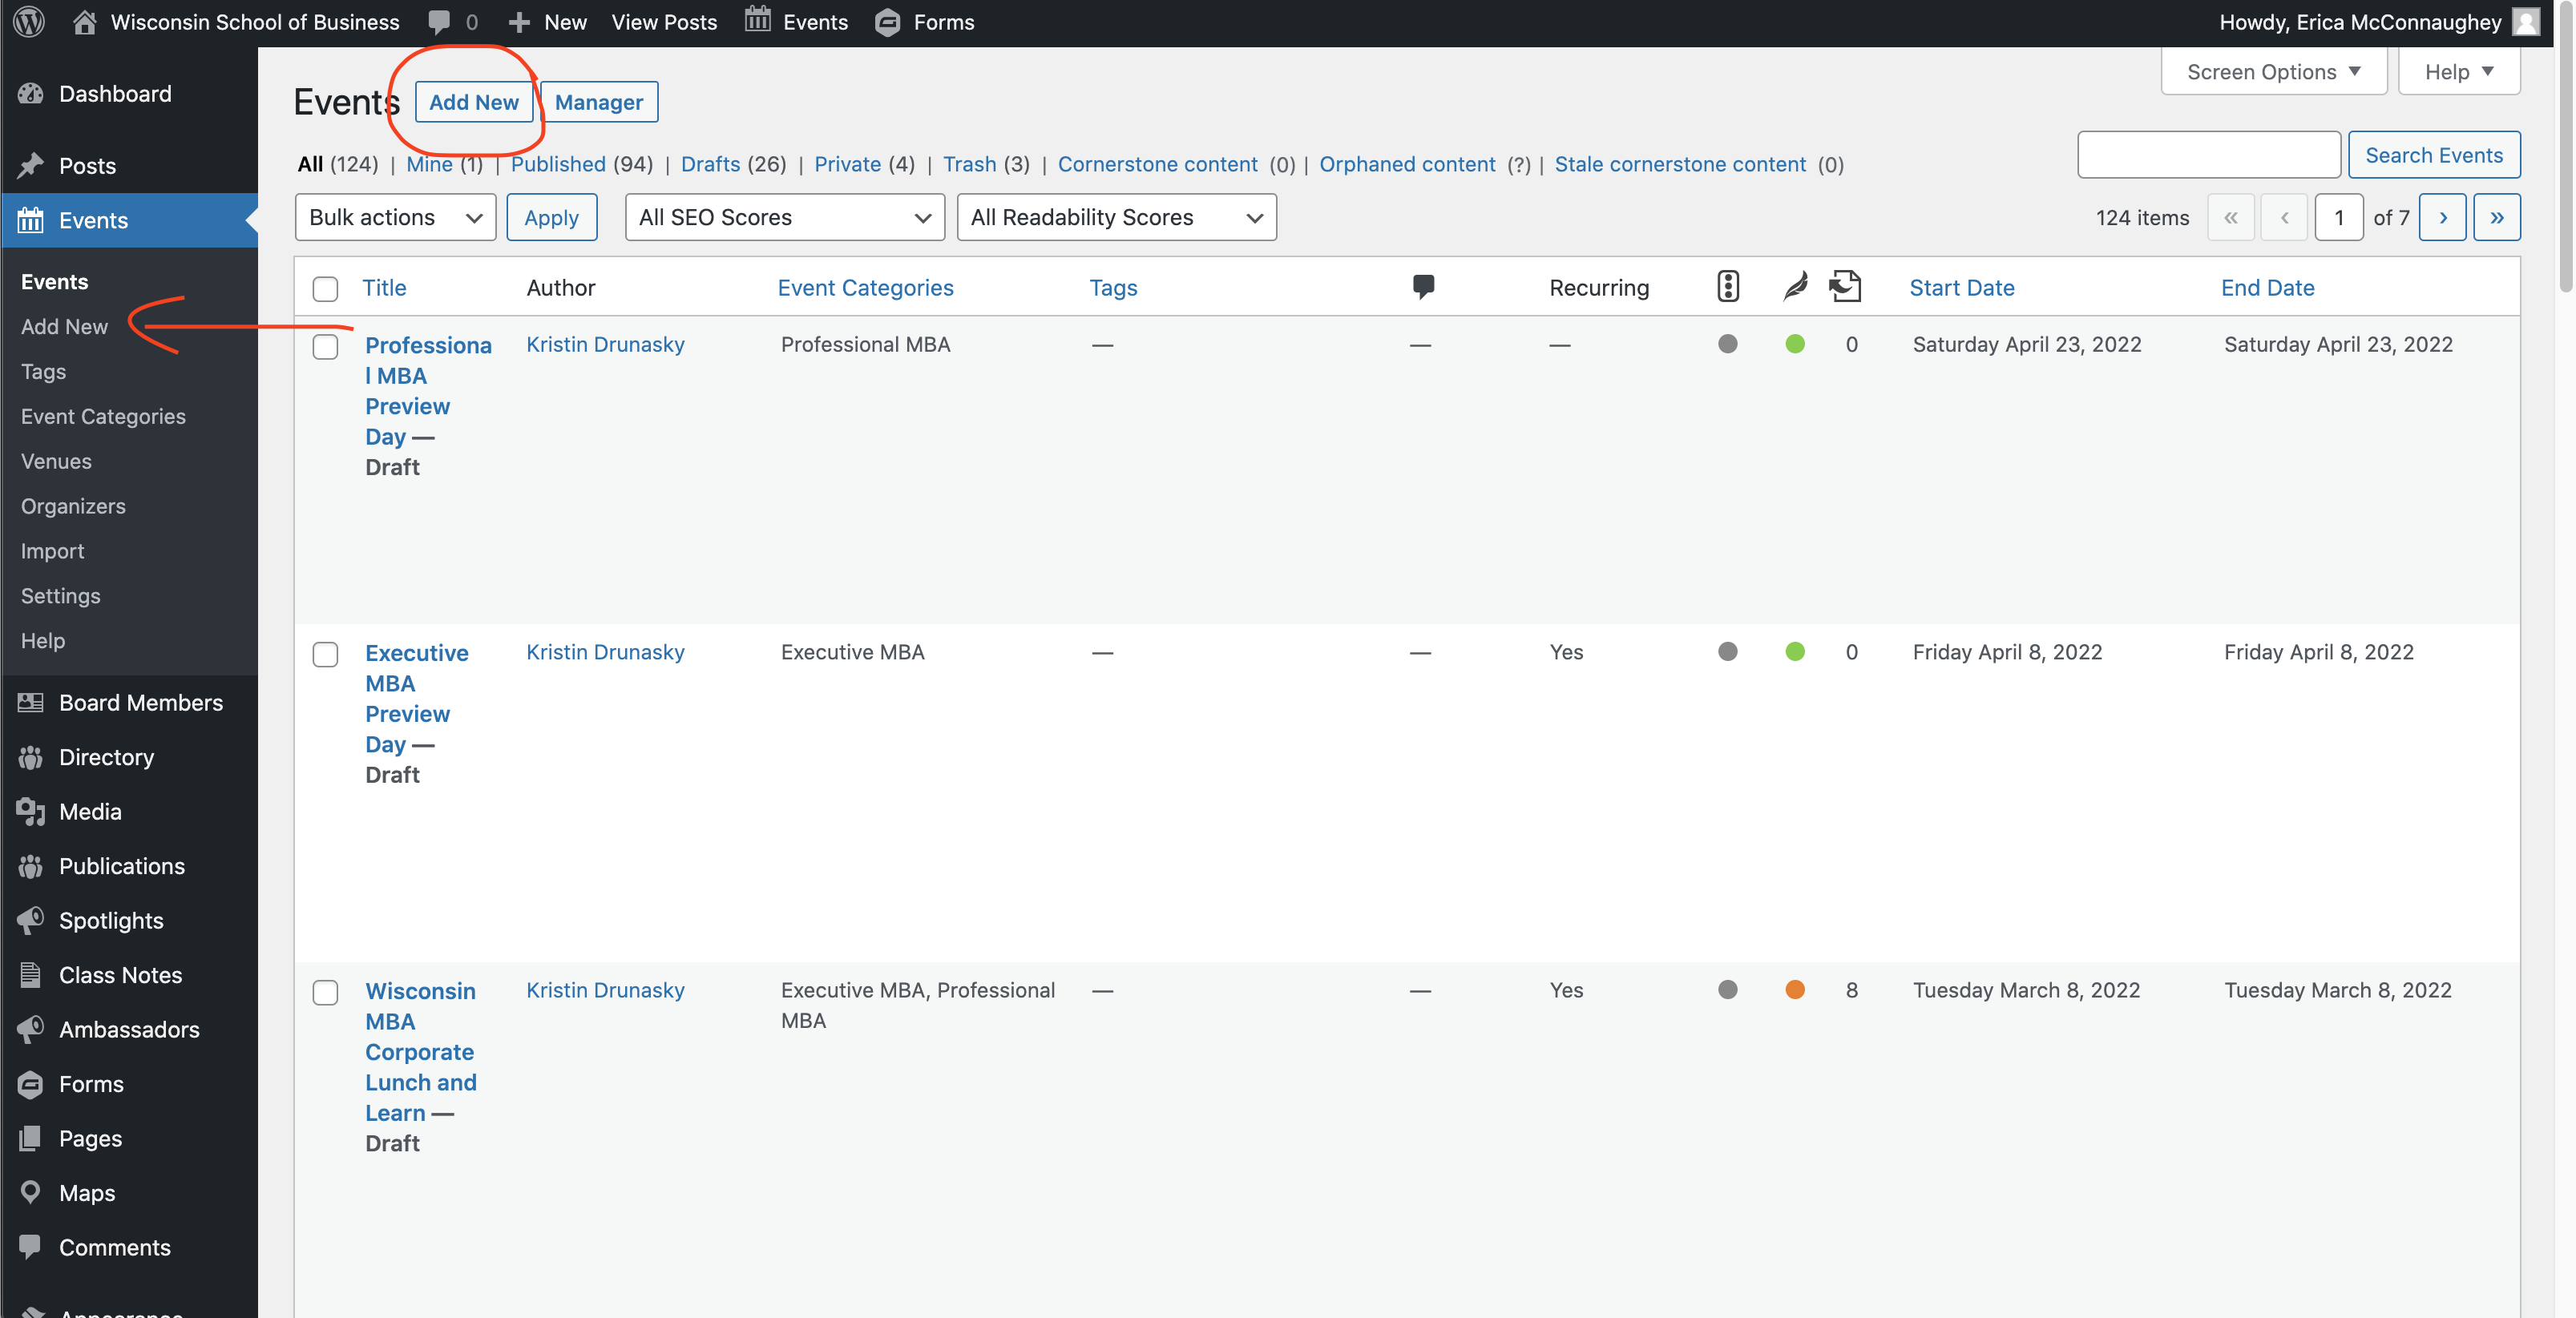The width and height of the screenshot is (2576, 1318).
Task: Check the Executive MBA Preview Day row
Action: pos(325,654)
